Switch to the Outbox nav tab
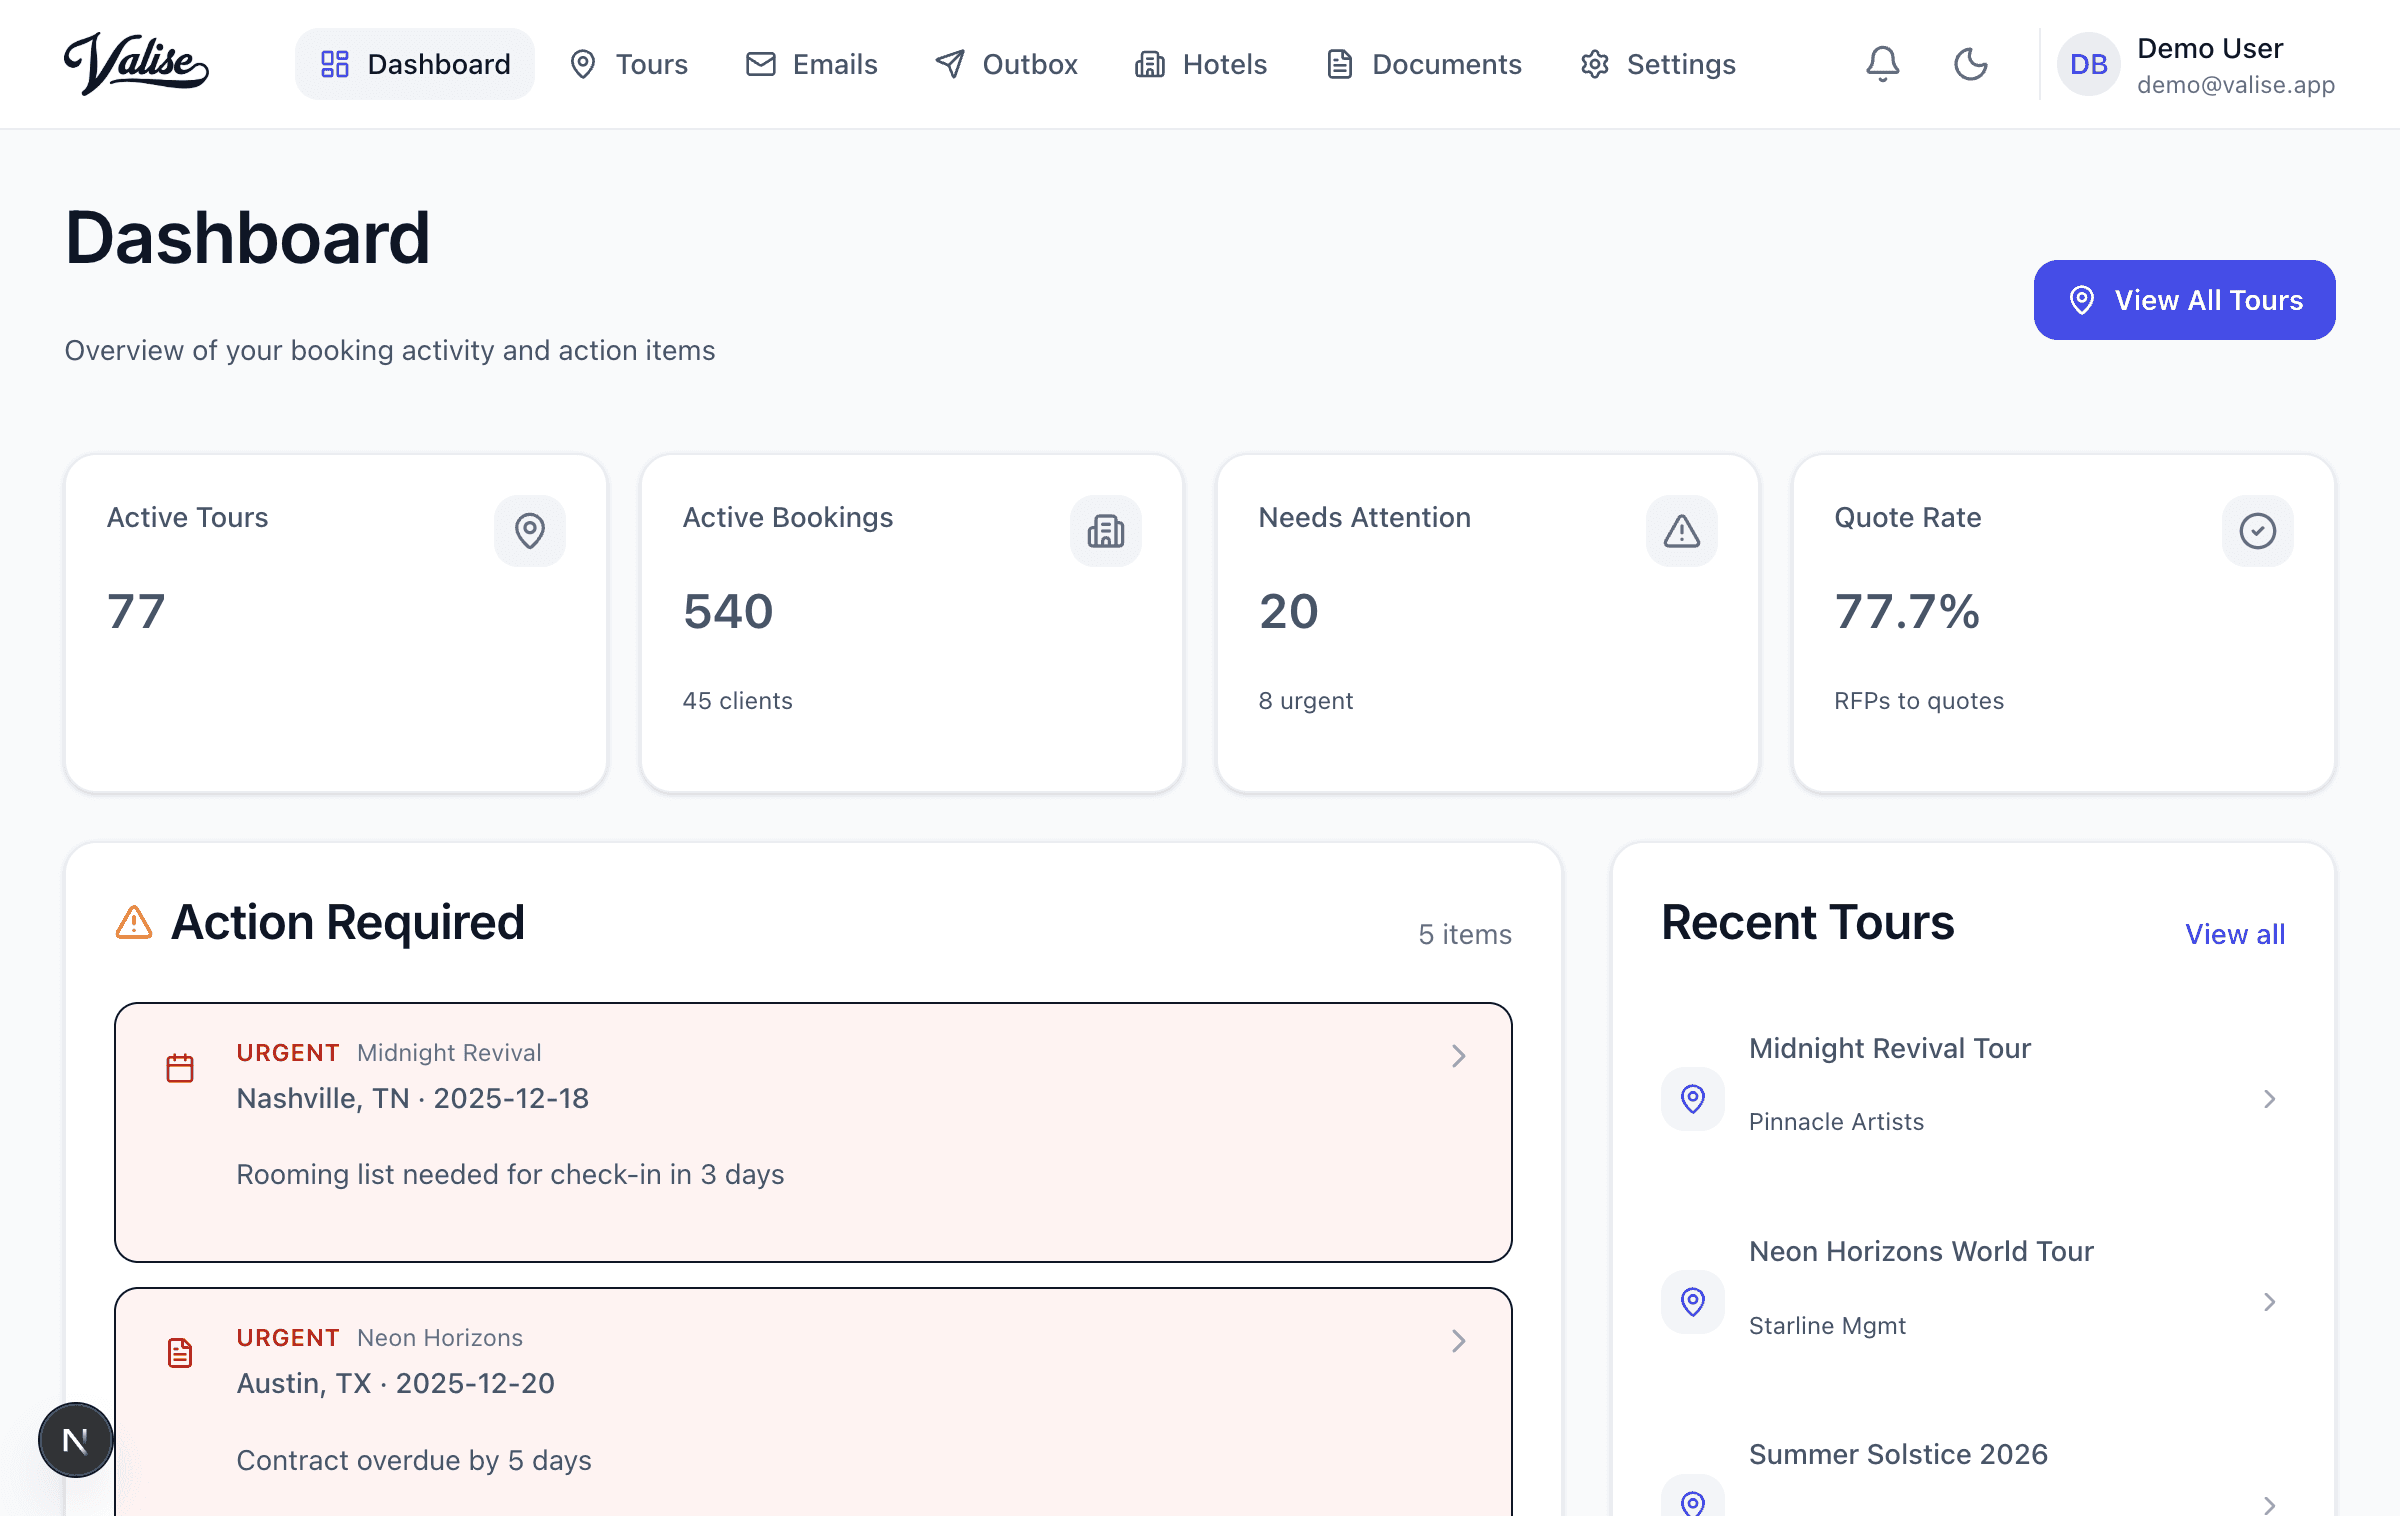The width and height of the screenshot is (2400, 1516). coord(1006,64)
